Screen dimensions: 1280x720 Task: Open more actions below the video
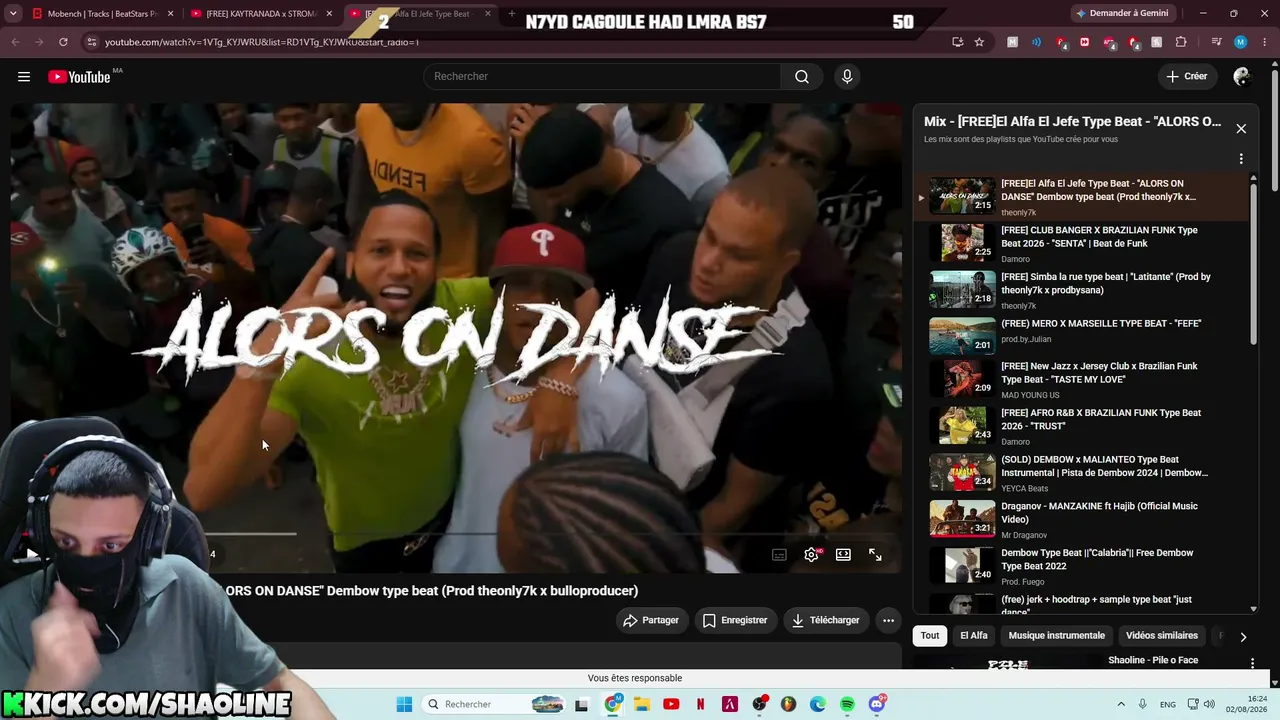pos(888,621)
